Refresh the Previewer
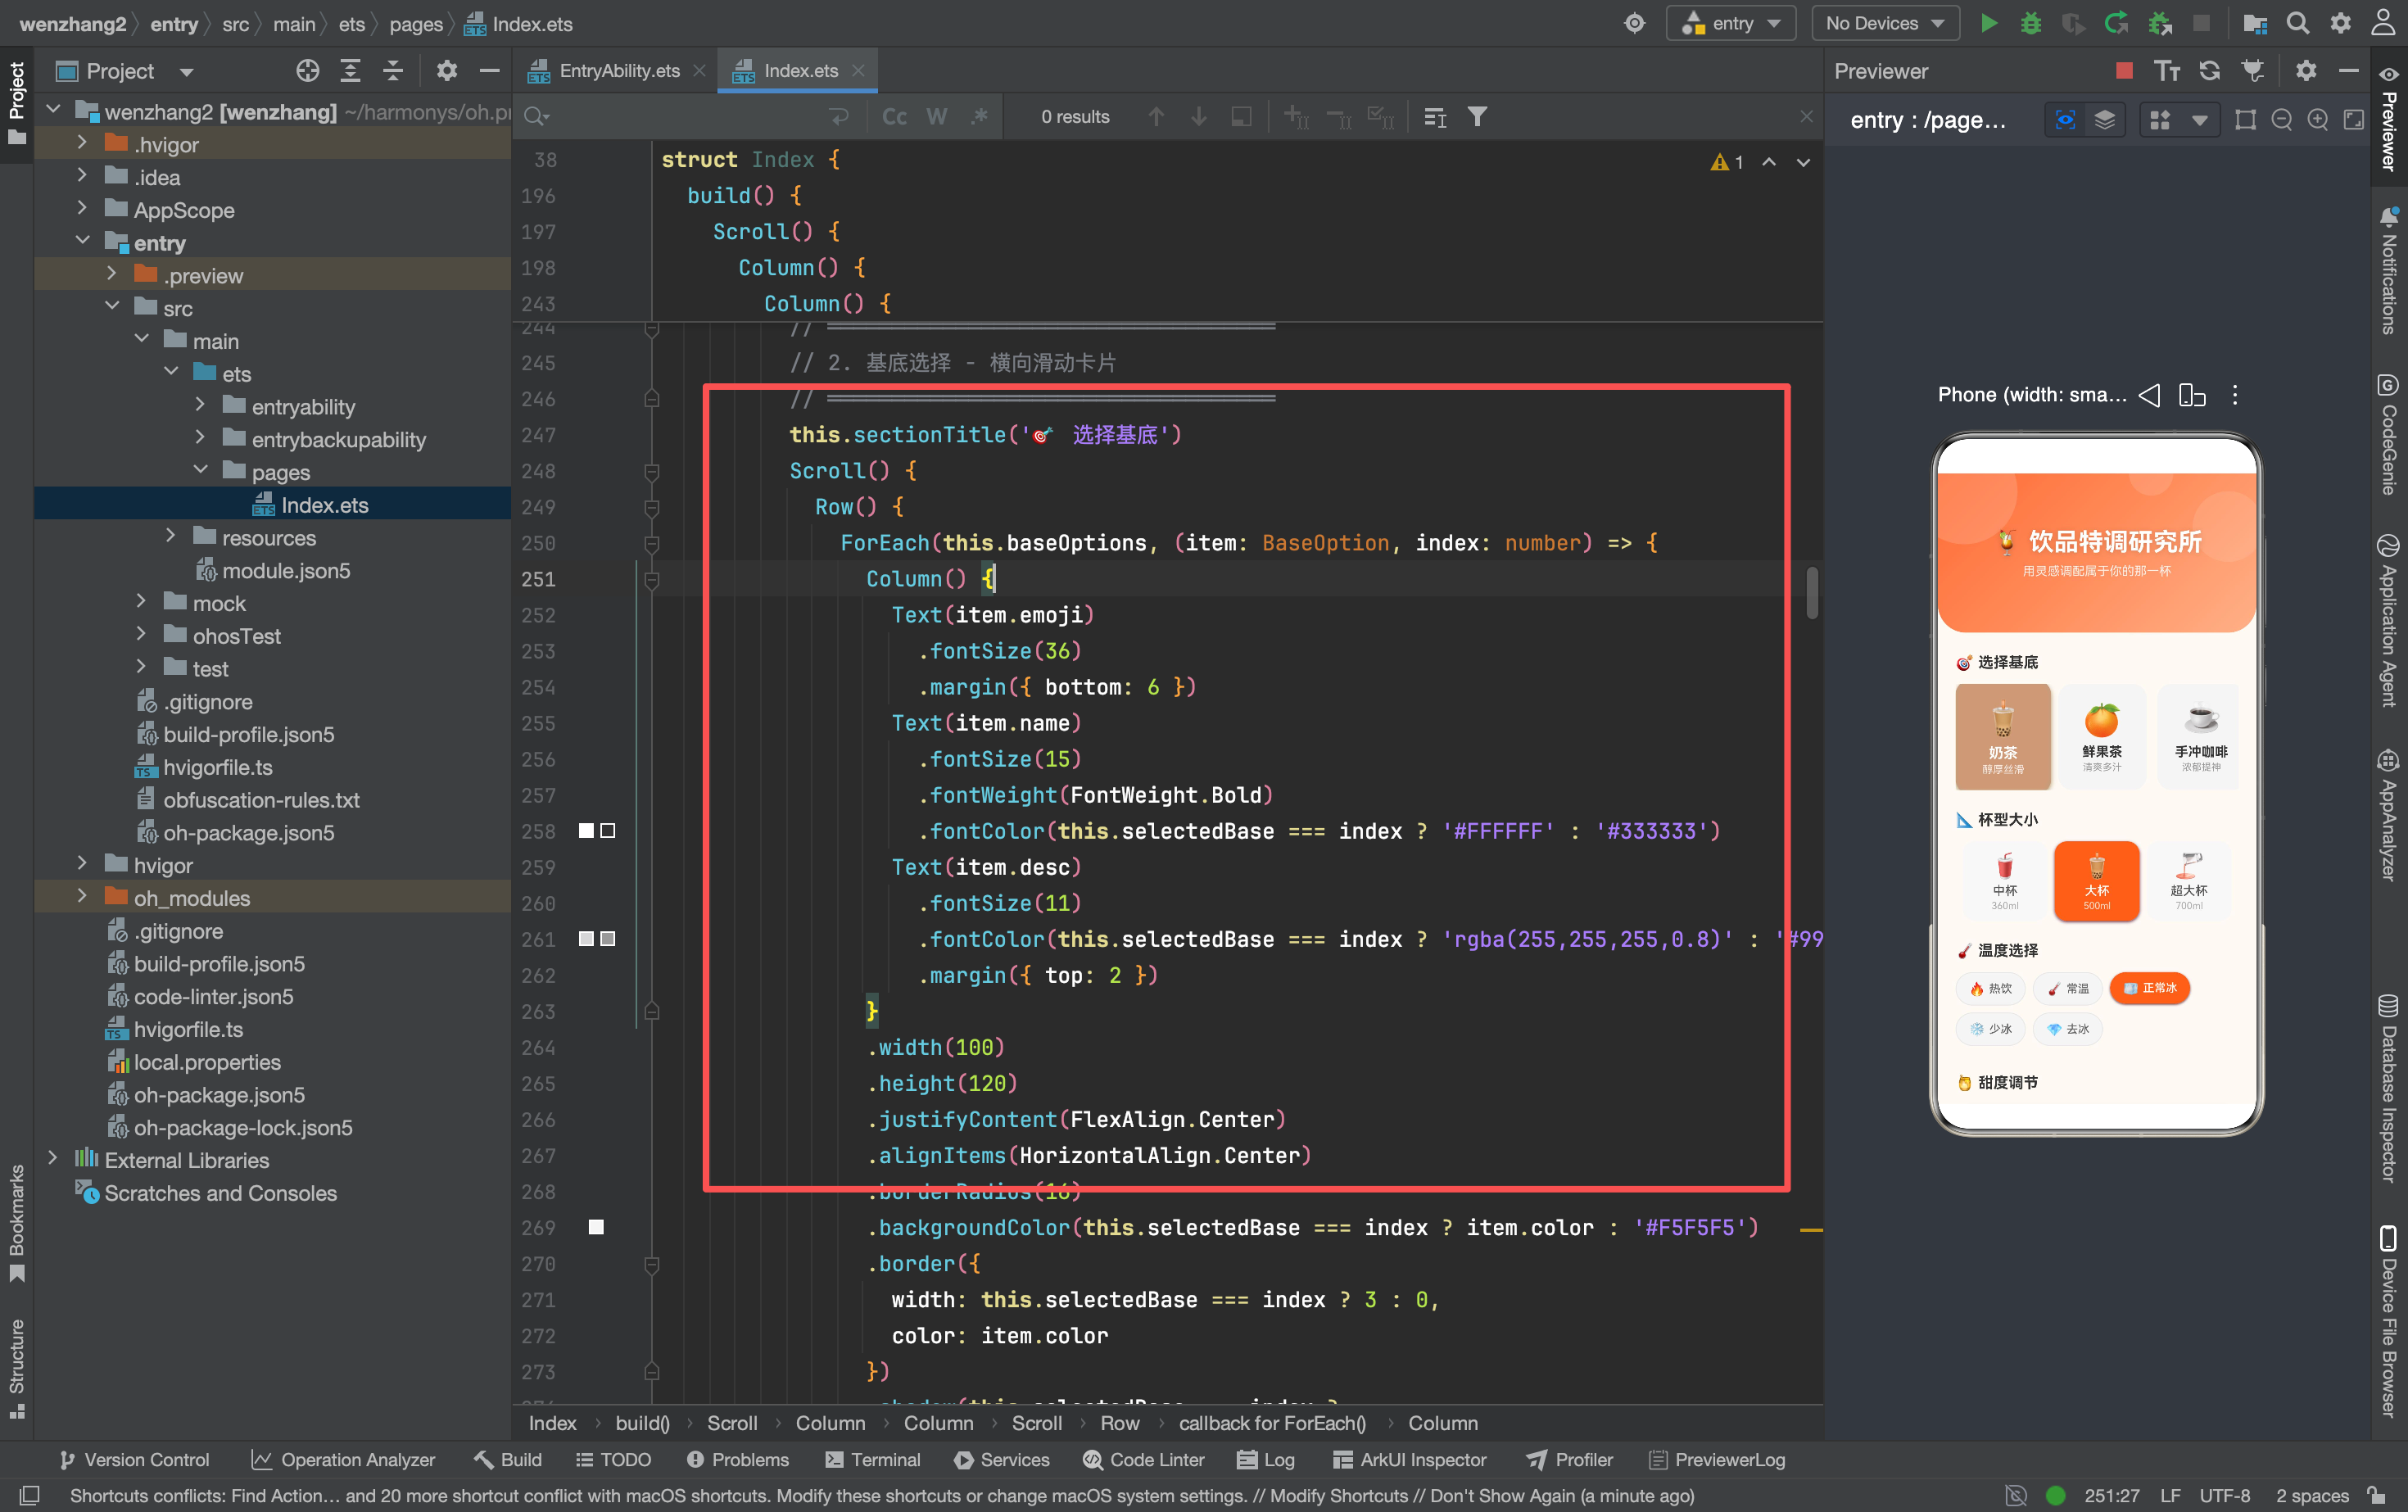Screen dimensions: 2408x1512 [2209, 71]
